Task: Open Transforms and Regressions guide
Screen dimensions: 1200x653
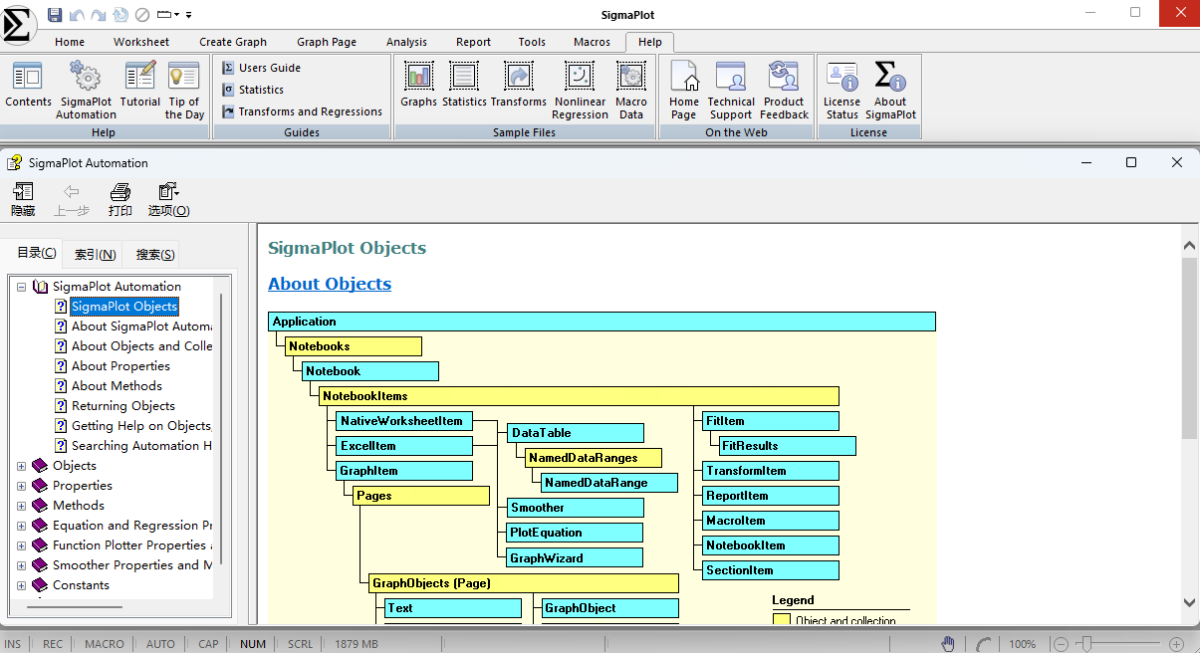Action: coord(302,112)
